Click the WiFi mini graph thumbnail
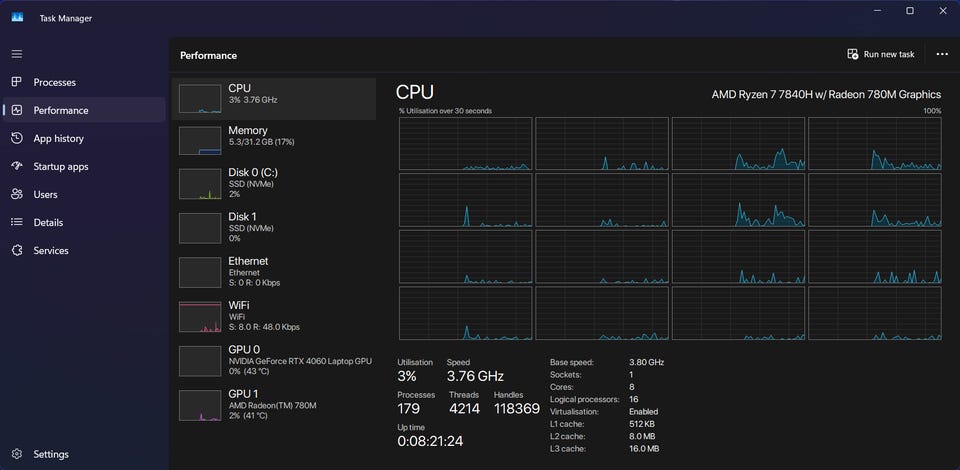Screen dimensions: 960x470 click(x=200, y=316)
